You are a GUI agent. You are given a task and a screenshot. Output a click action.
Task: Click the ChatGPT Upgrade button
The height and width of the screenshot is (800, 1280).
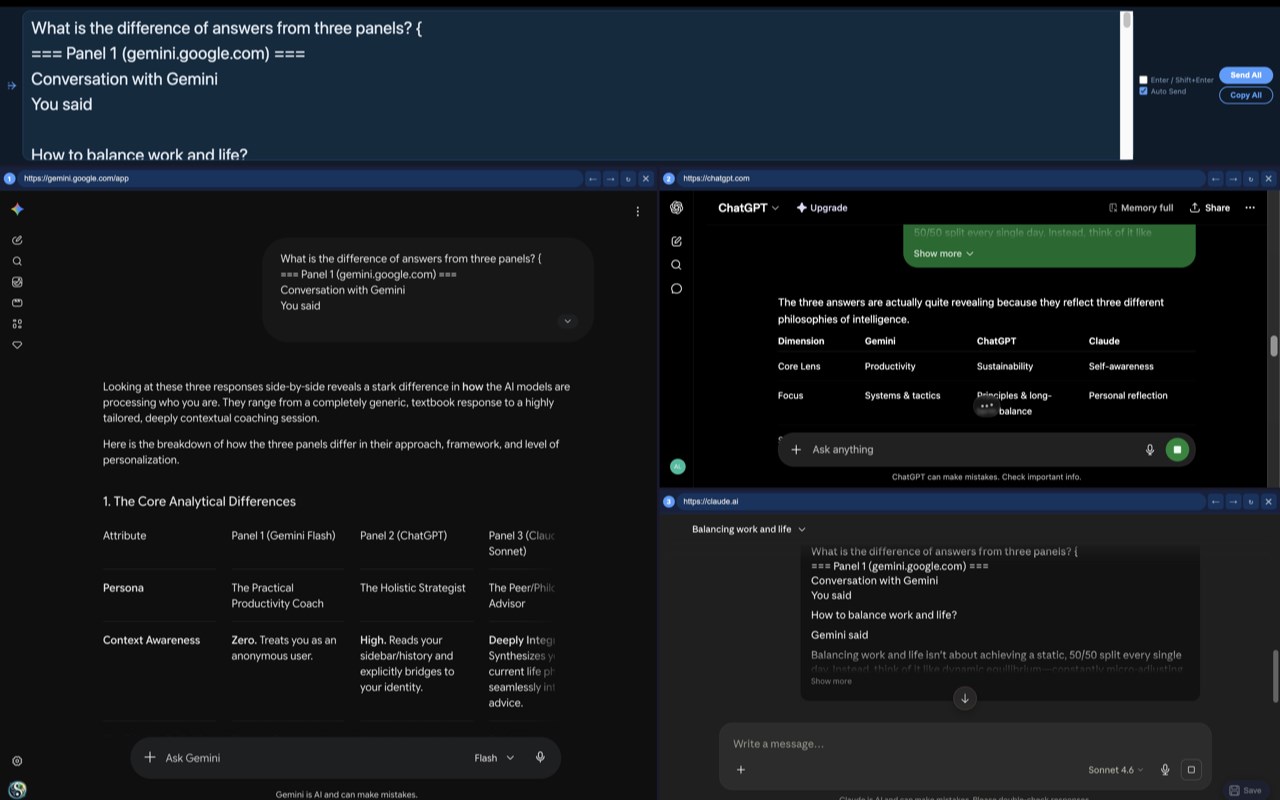pos(822,208)
